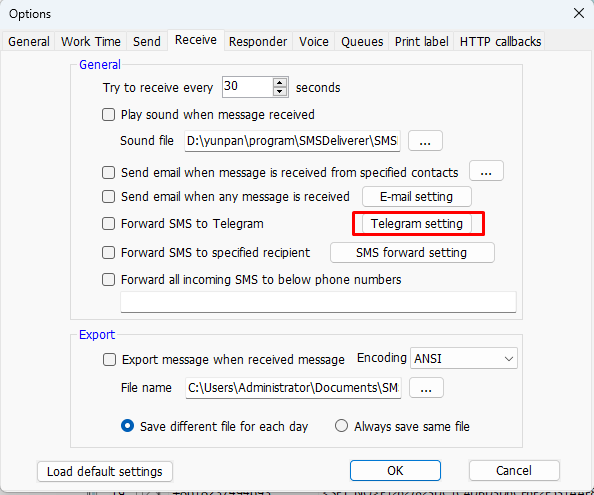The height and width of the screenshot is (495, 594).
Task: Open the HTTP callbacks tab
Action: (500, 41)
